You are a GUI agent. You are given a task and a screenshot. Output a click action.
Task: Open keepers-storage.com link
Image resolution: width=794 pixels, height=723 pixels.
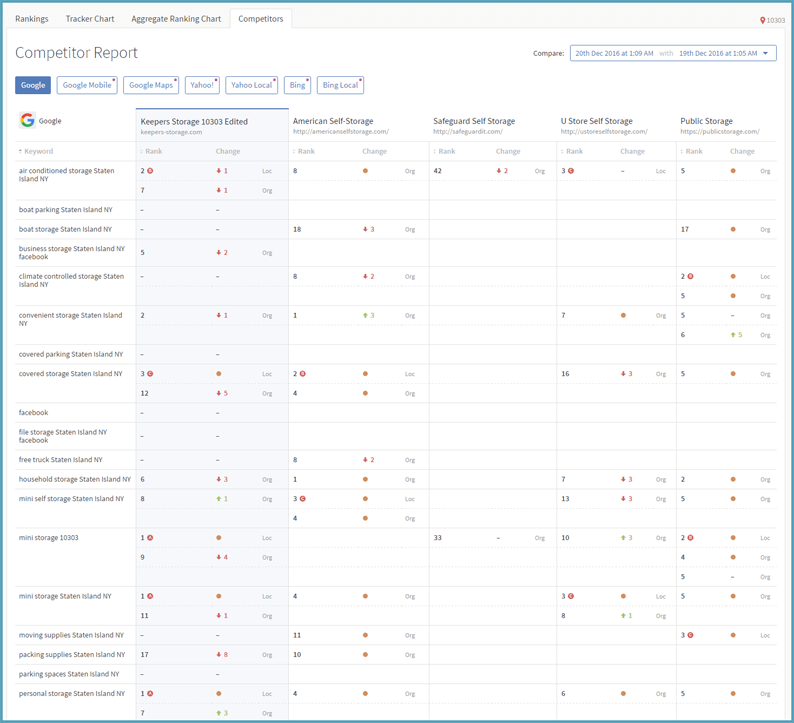pos(171,132)
